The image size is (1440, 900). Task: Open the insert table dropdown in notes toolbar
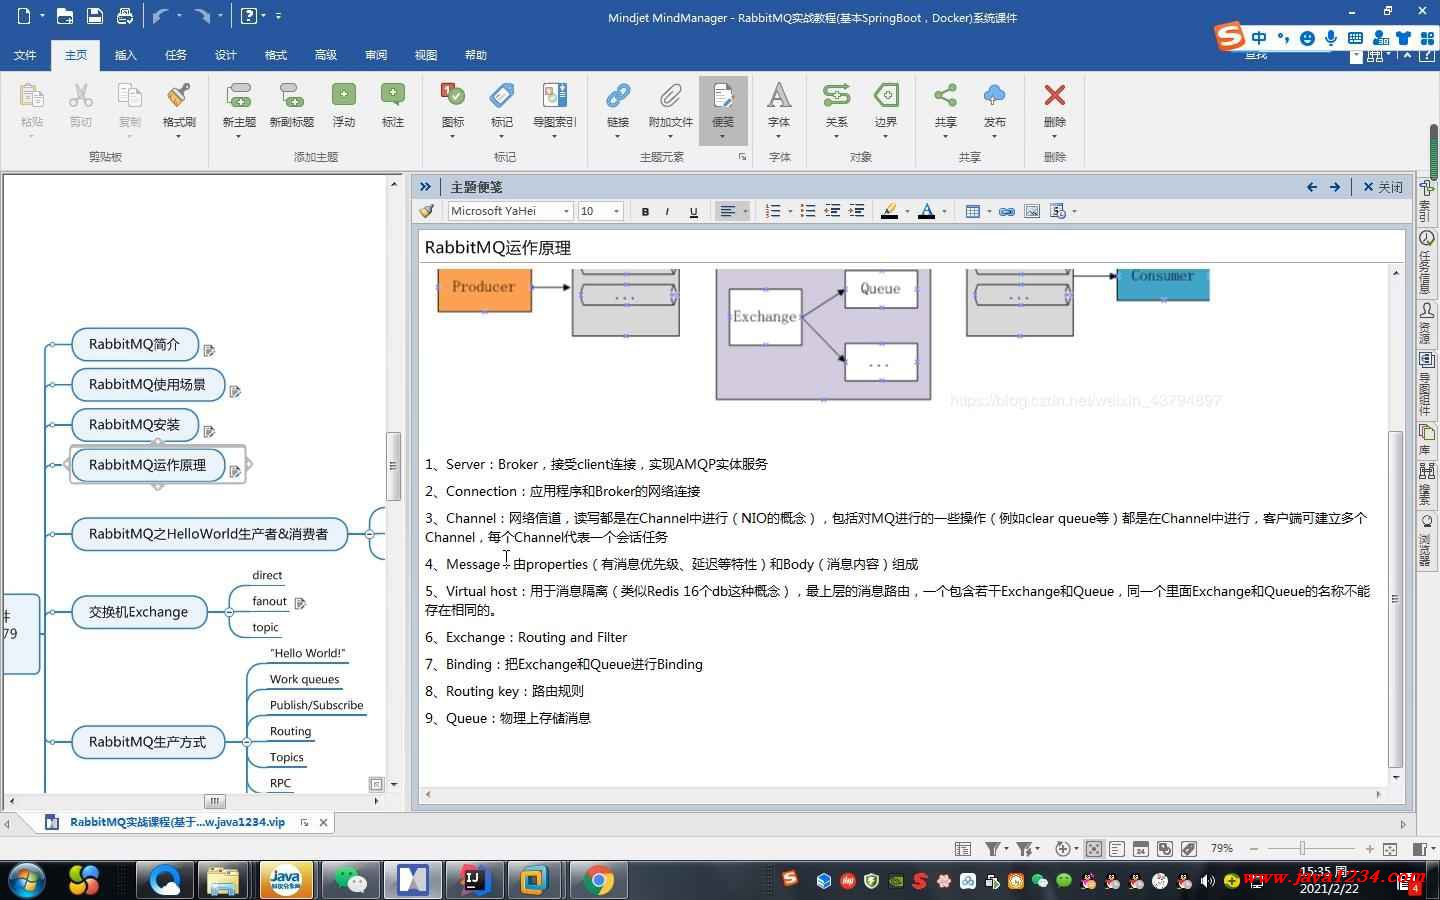pyautogui.click(x=989, y=211)
